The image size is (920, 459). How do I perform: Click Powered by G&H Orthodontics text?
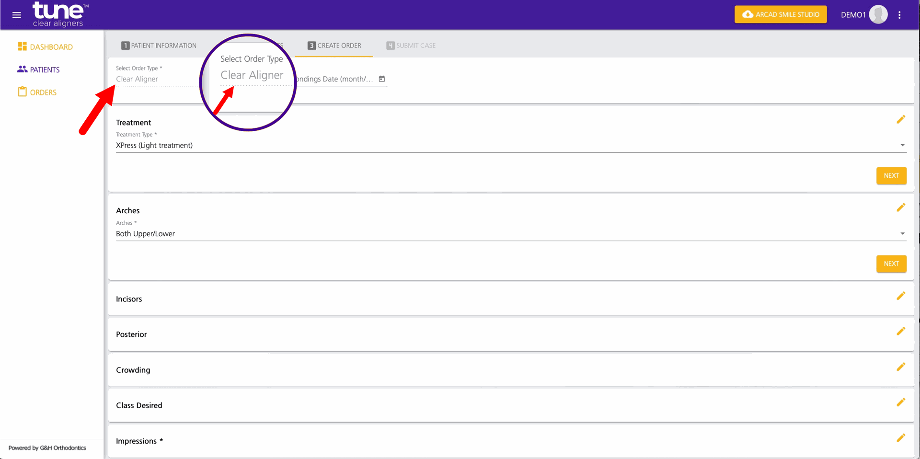pyautogui.click(x=47, y=448)
